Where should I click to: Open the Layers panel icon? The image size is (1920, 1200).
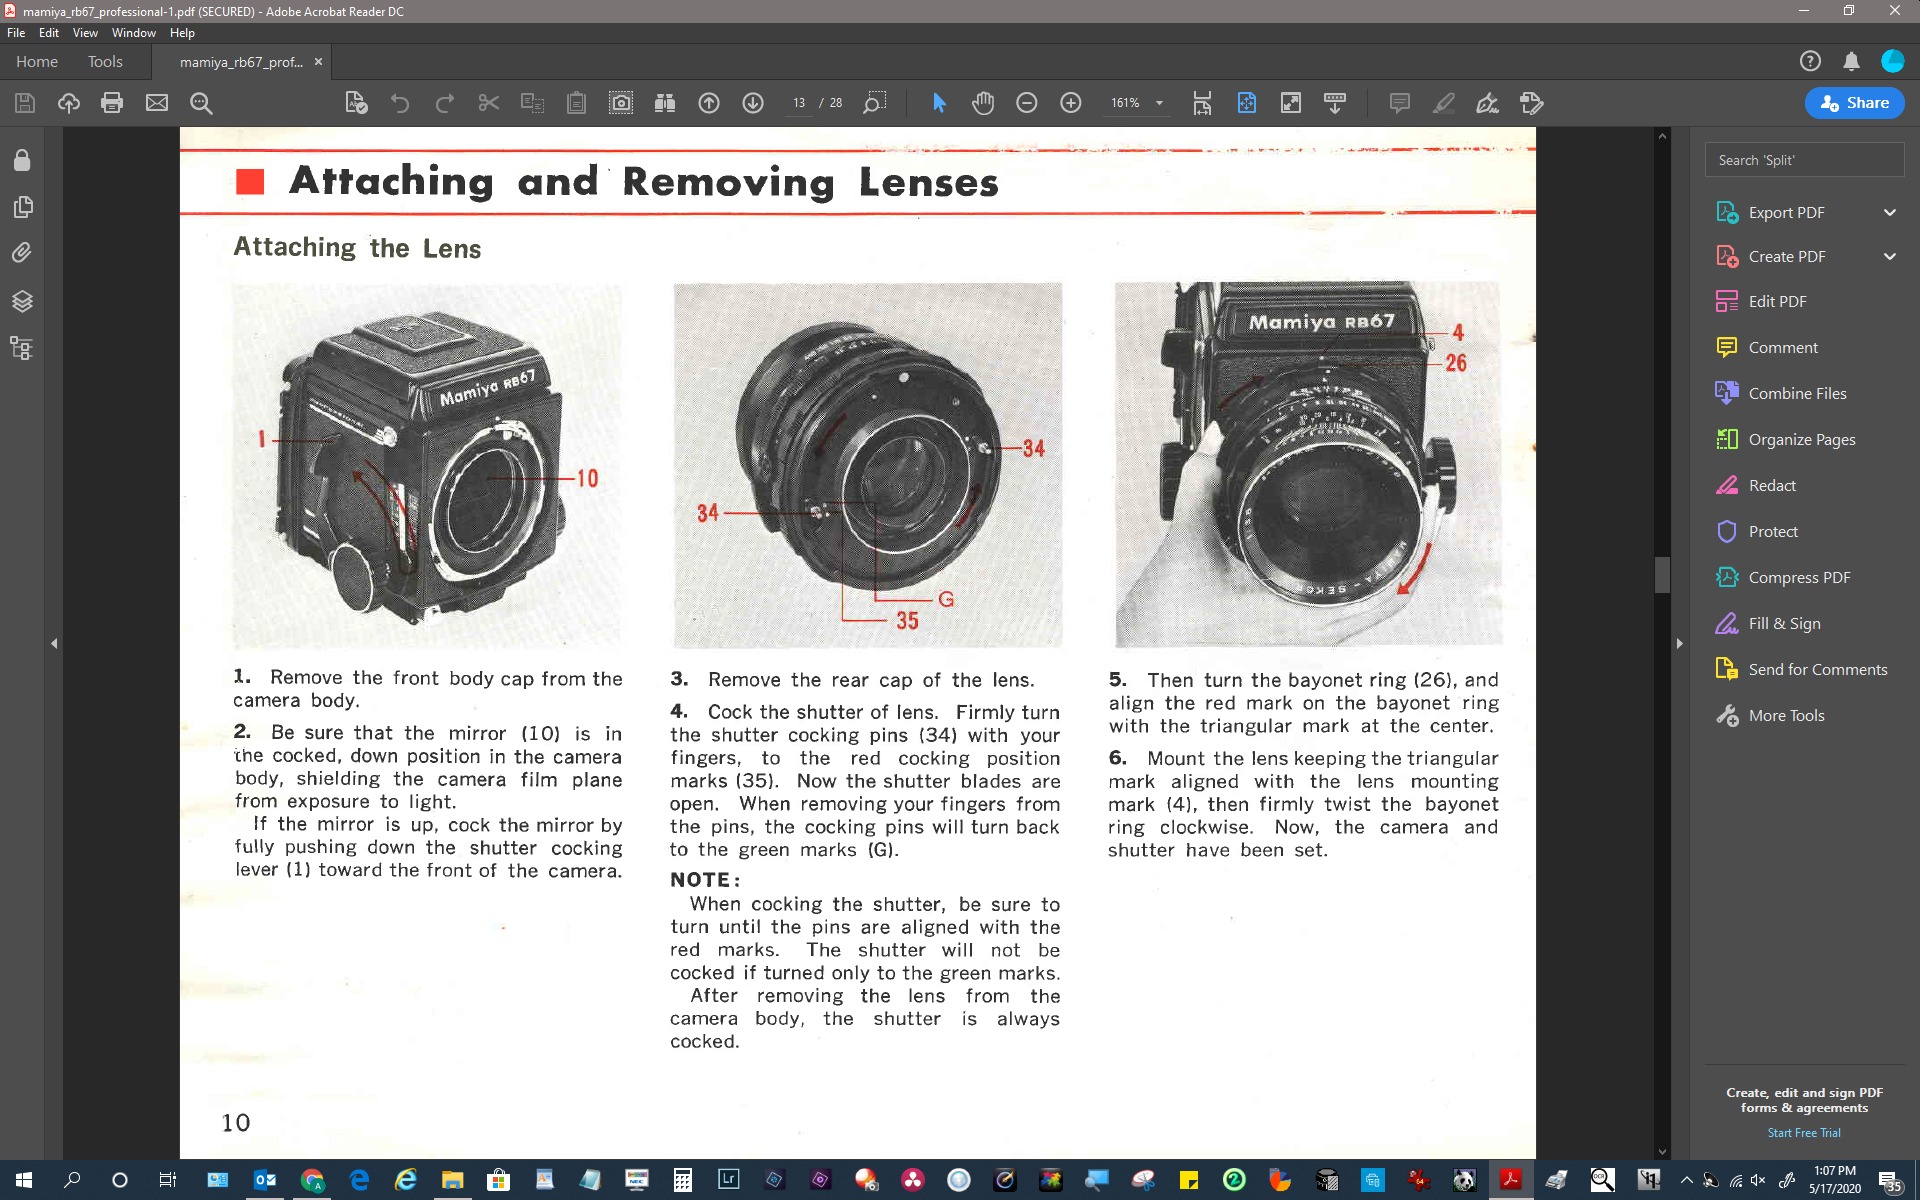[x=22, y=301]
